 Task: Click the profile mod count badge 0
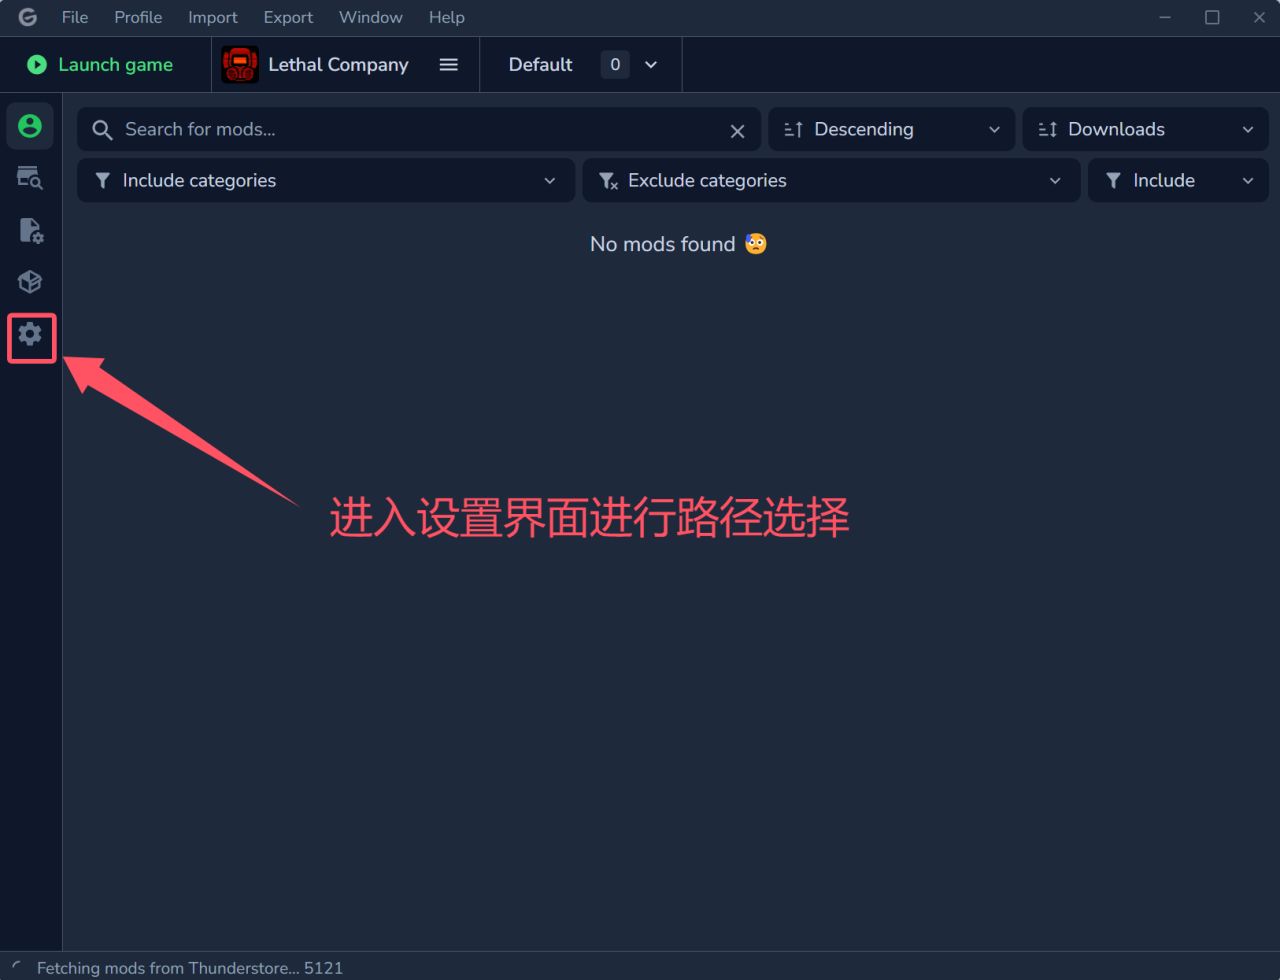point(615,65)
